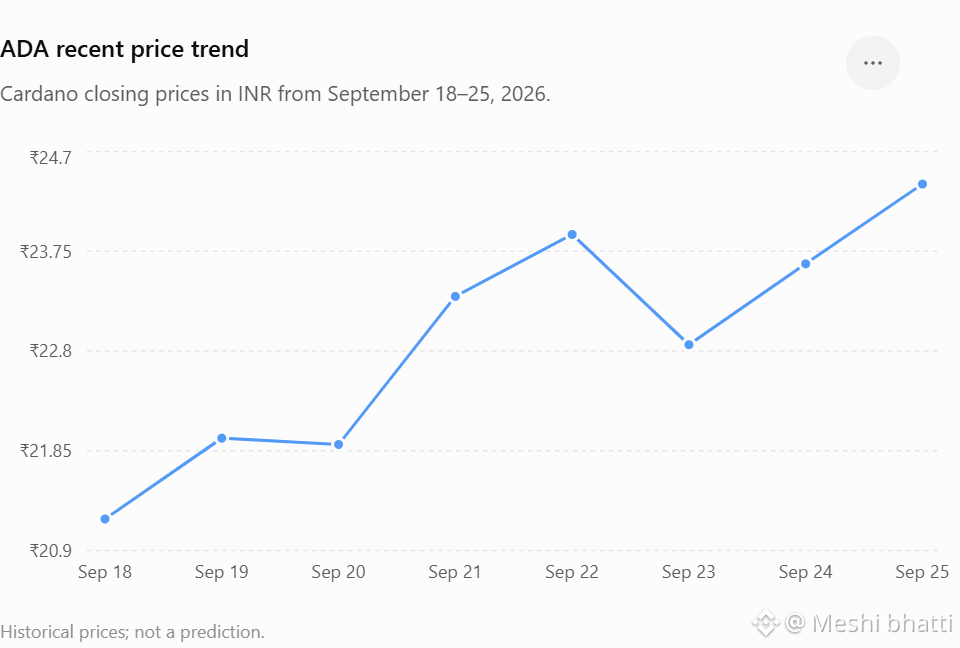Click the ₹23.75 axis label

(45, 252)
